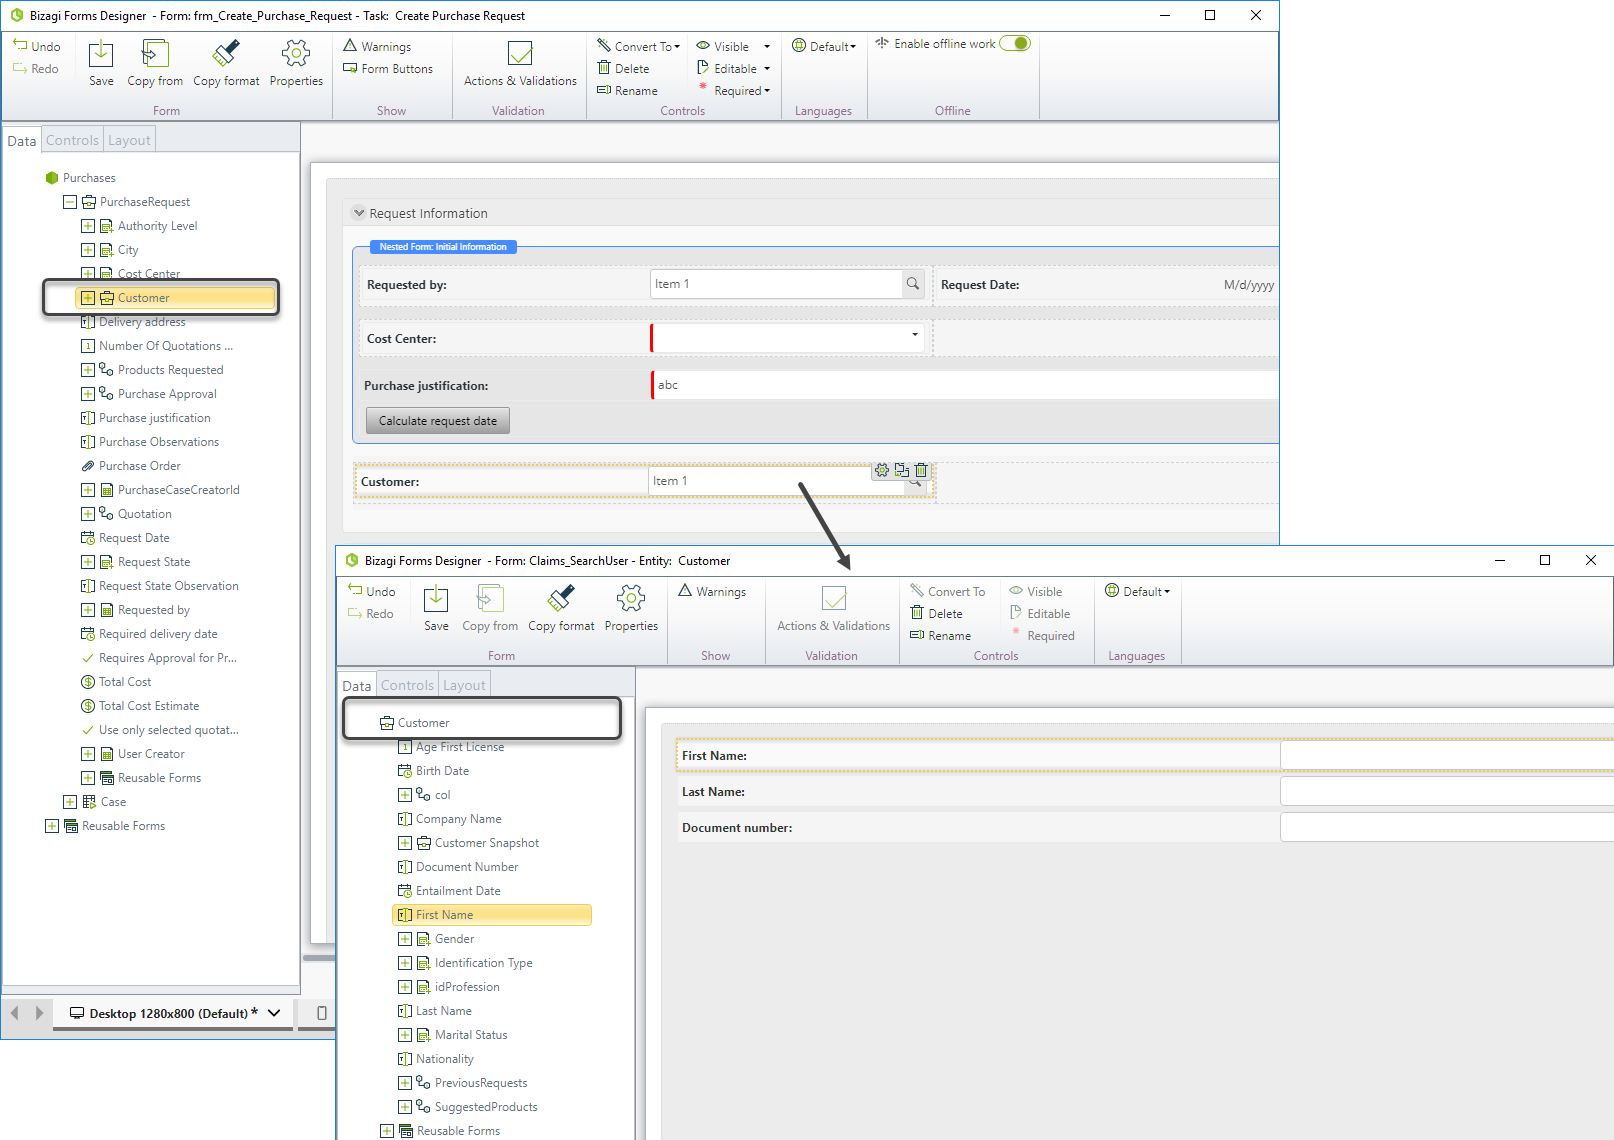The height and width of the screenshot is (1140, 1614).
Task: Click Form Buttons in Show group
Action: [x=388, y=68]
